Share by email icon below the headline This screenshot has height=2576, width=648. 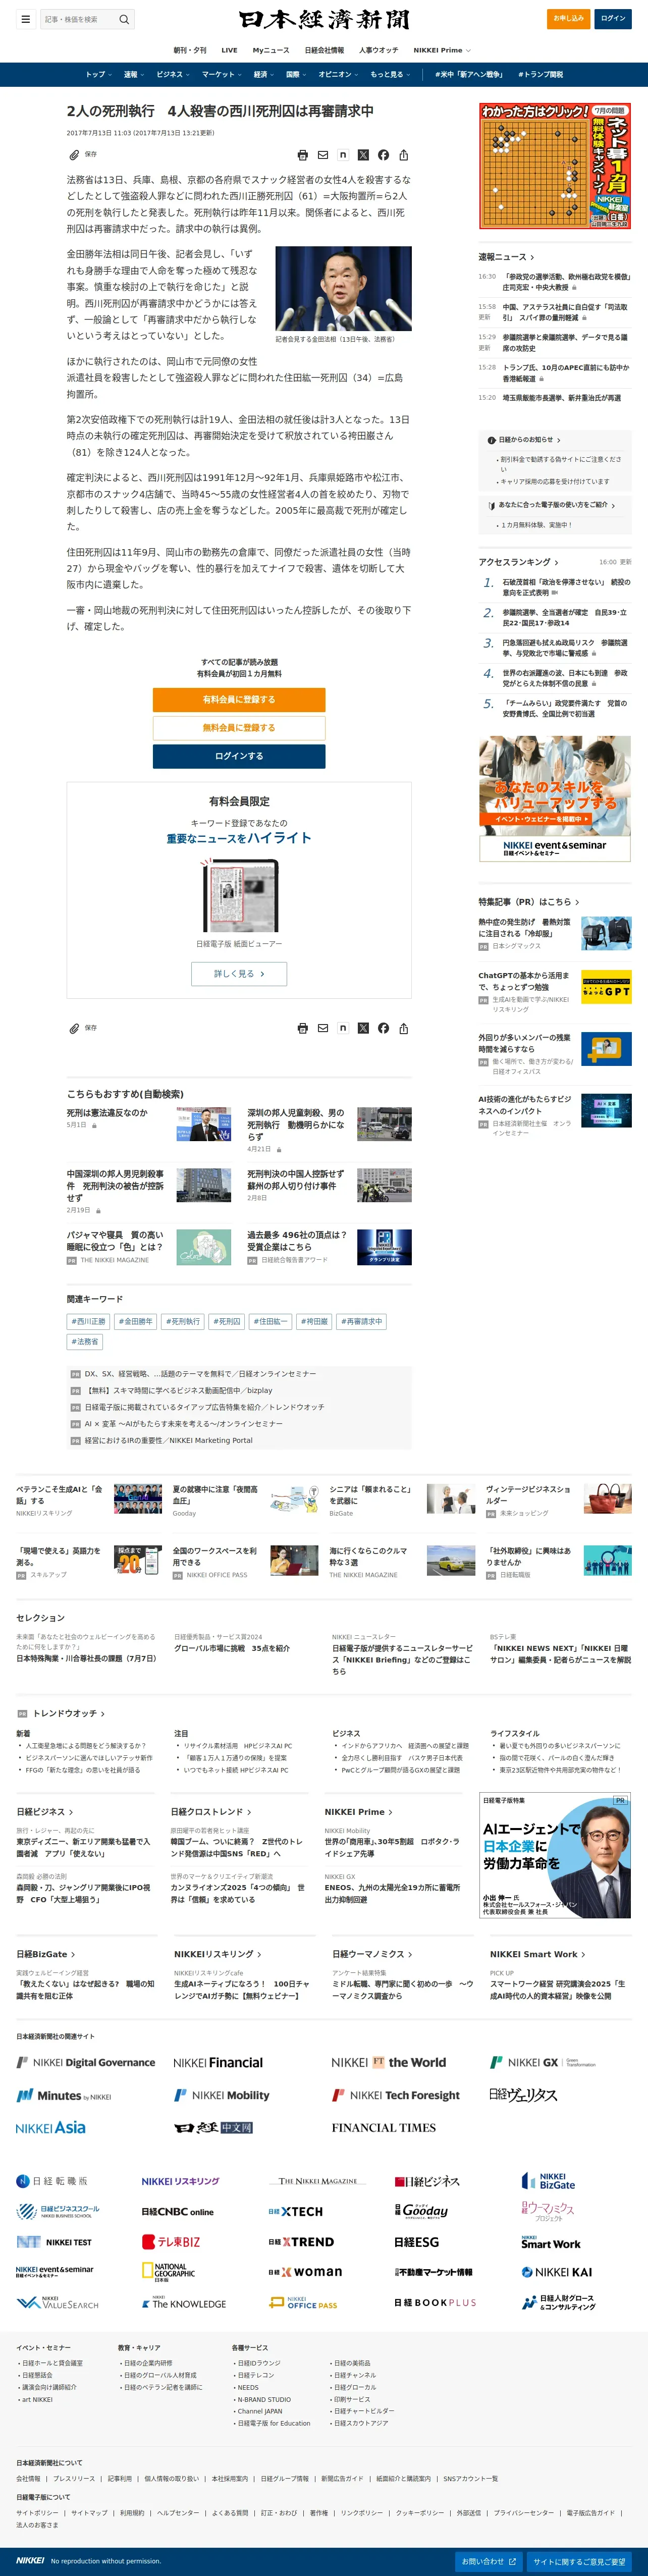pos(323,155)
